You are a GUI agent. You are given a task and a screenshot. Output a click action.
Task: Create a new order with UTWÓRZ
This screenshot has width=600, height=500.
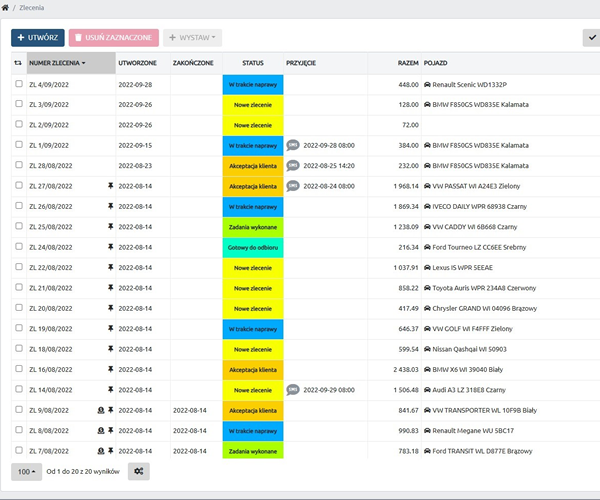(38, 37)
